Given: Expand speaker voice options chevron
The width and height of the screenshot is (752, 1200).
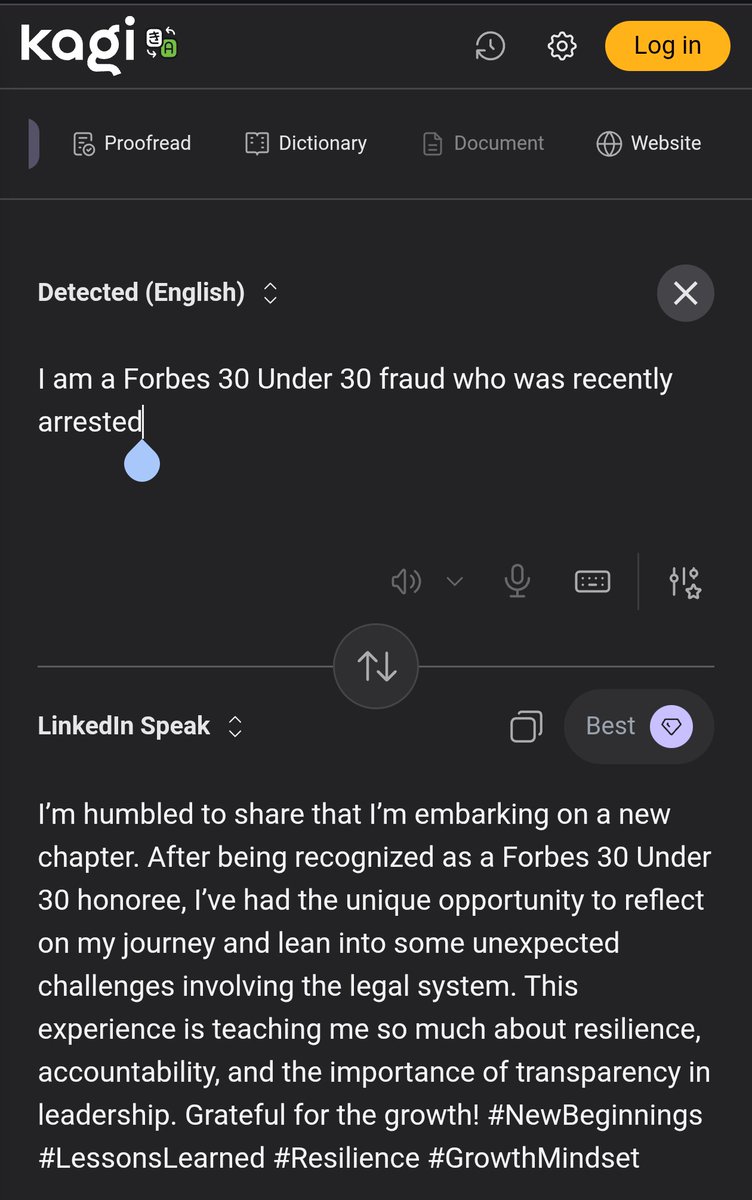Looking at the screenshot, I should click(454, 581).
